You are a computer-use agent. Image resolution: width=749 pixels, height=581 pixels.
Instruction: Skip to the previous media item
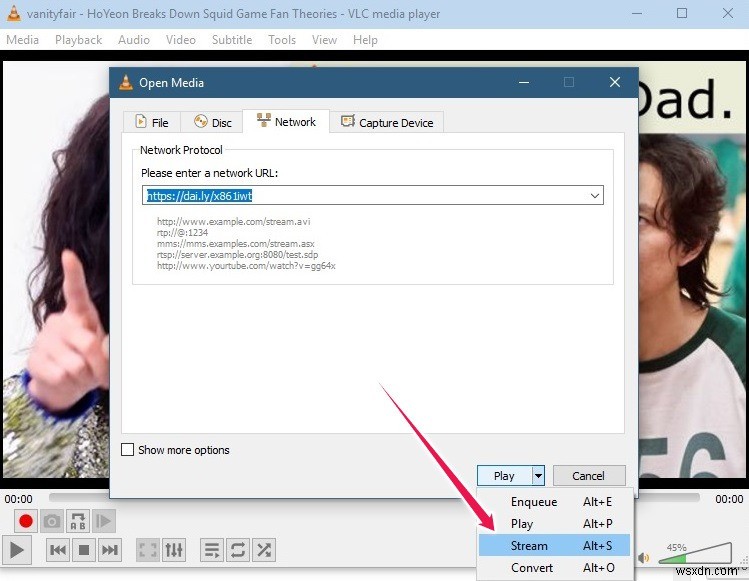(58, 550)
